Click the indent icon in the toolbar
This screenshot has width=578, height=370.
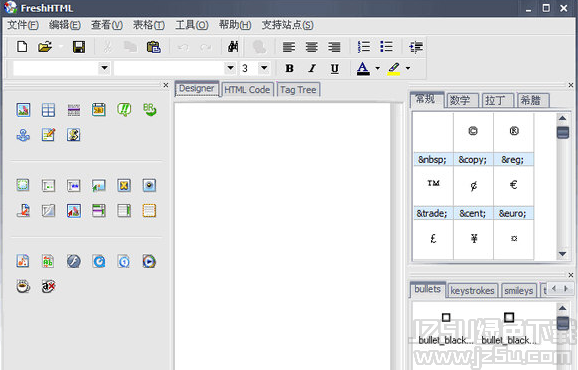(x=416, y=47)
